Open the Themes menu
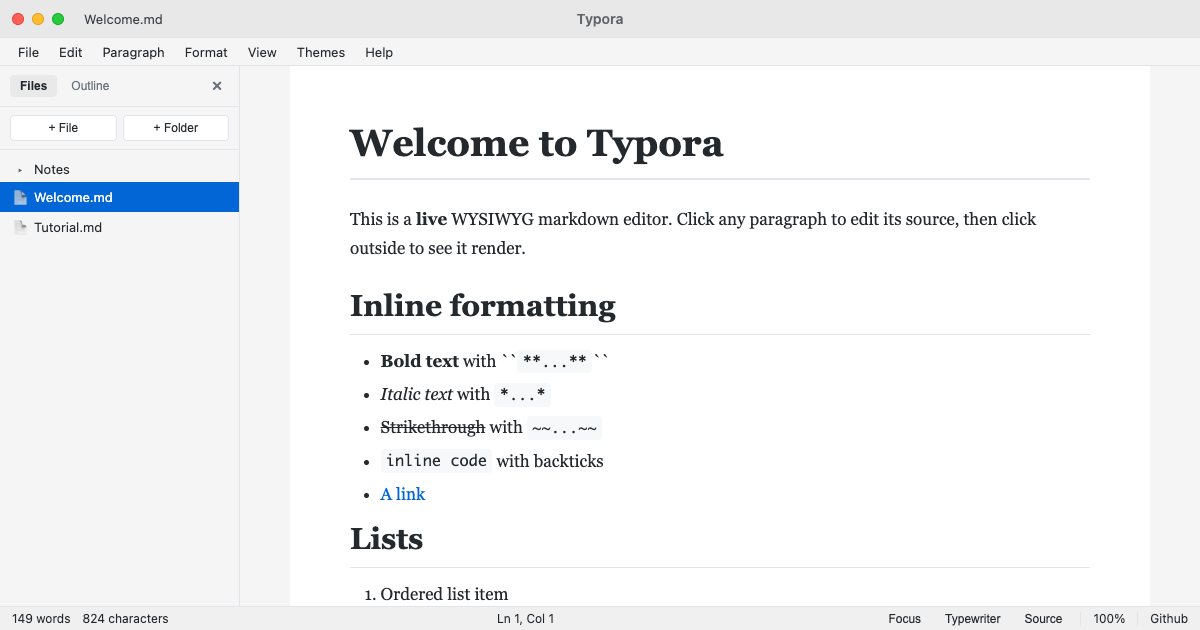 click(x=321, y=52)
